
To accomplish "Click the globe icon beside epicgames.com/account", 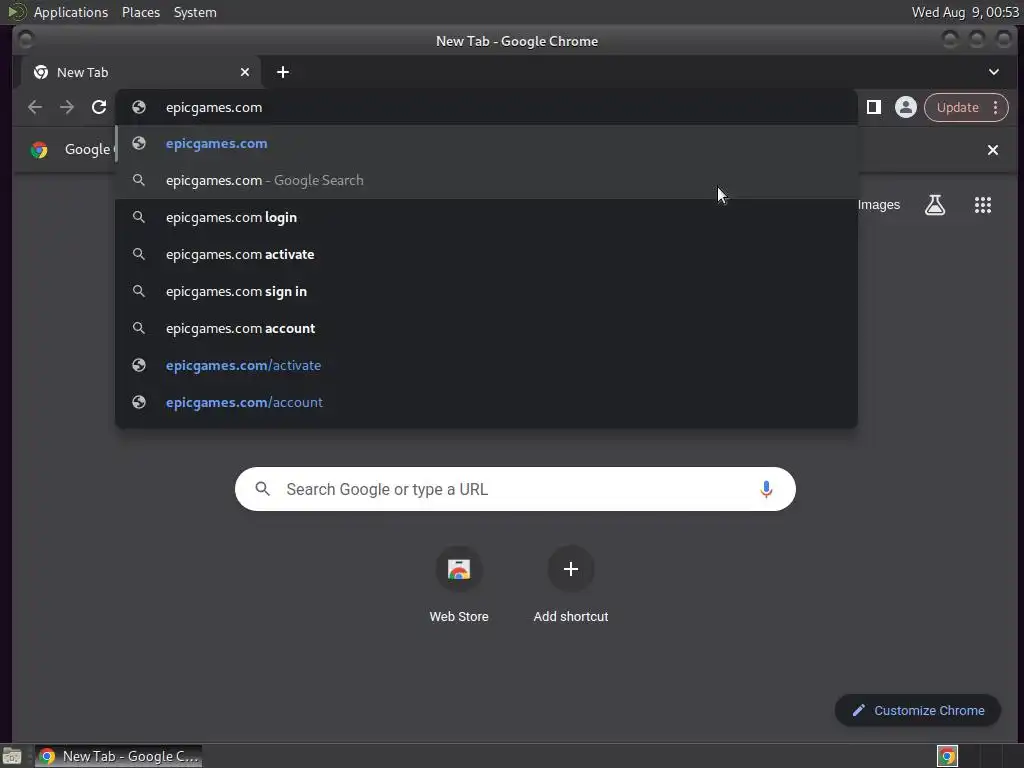I will tap(138, 402).
